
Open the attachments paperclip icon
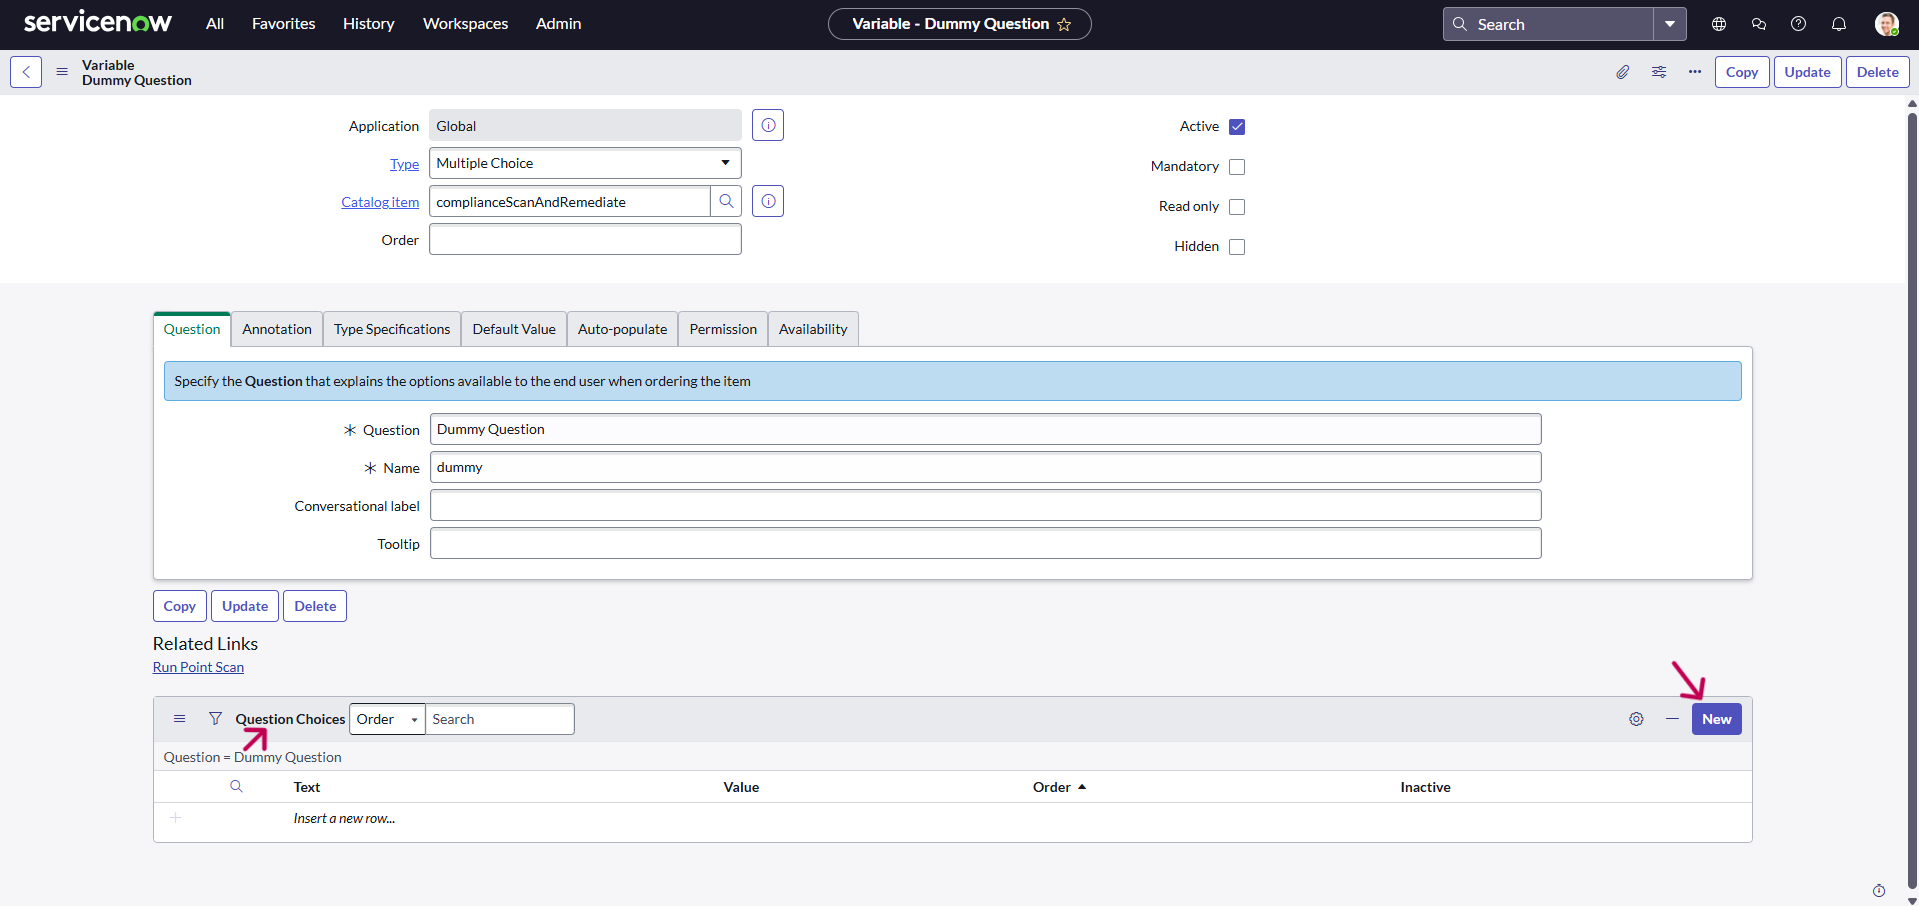(x=1622, y=72)
